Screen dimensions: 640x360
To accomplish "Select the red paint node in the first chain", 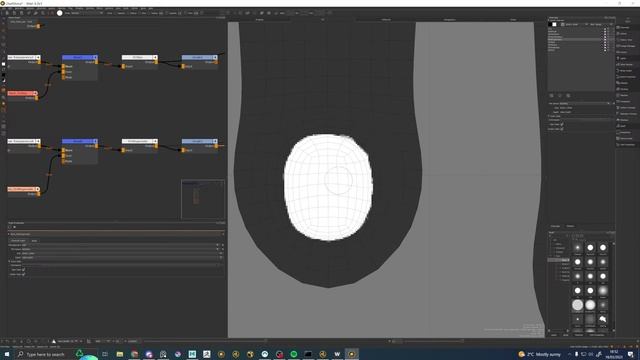I will click(21, 93).
